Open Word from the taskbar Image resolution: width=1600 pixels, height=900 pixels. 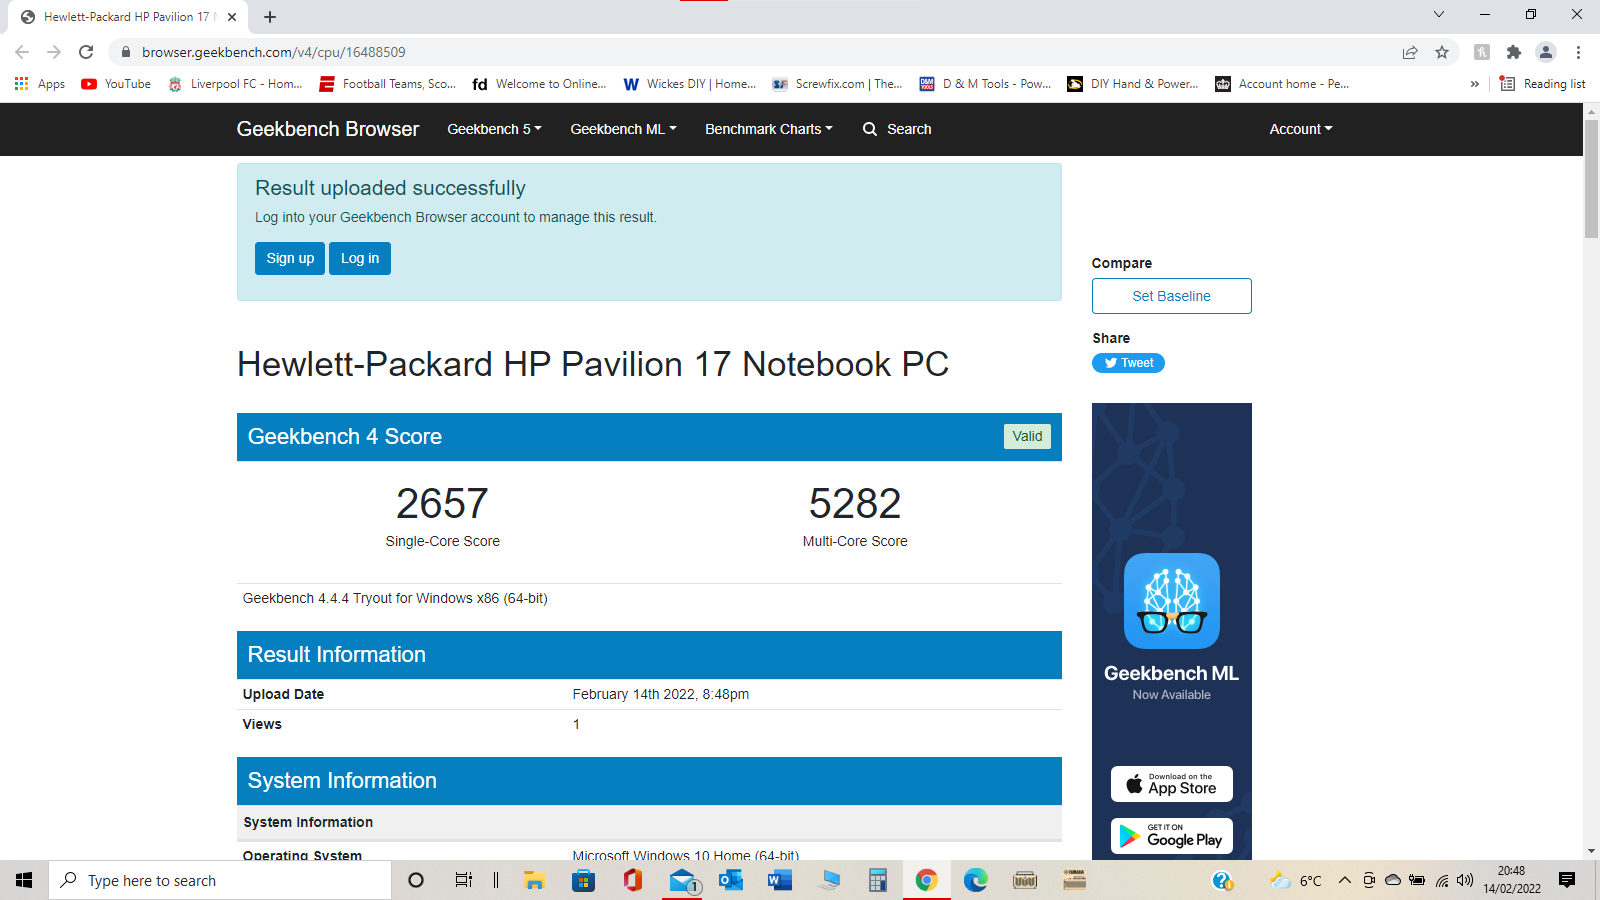click(x=780, y=880)
